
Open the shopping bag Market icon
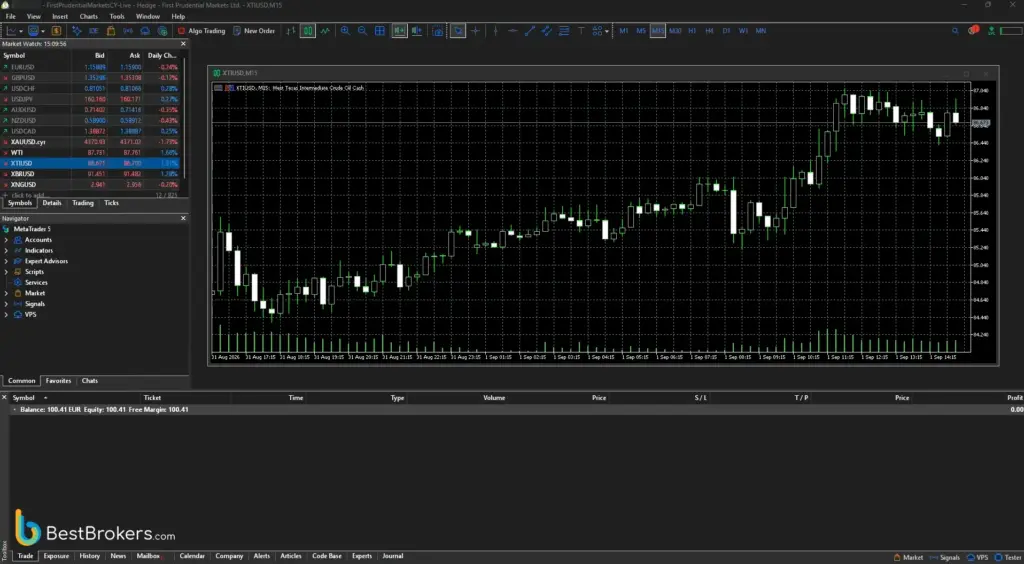coord(111,31)
